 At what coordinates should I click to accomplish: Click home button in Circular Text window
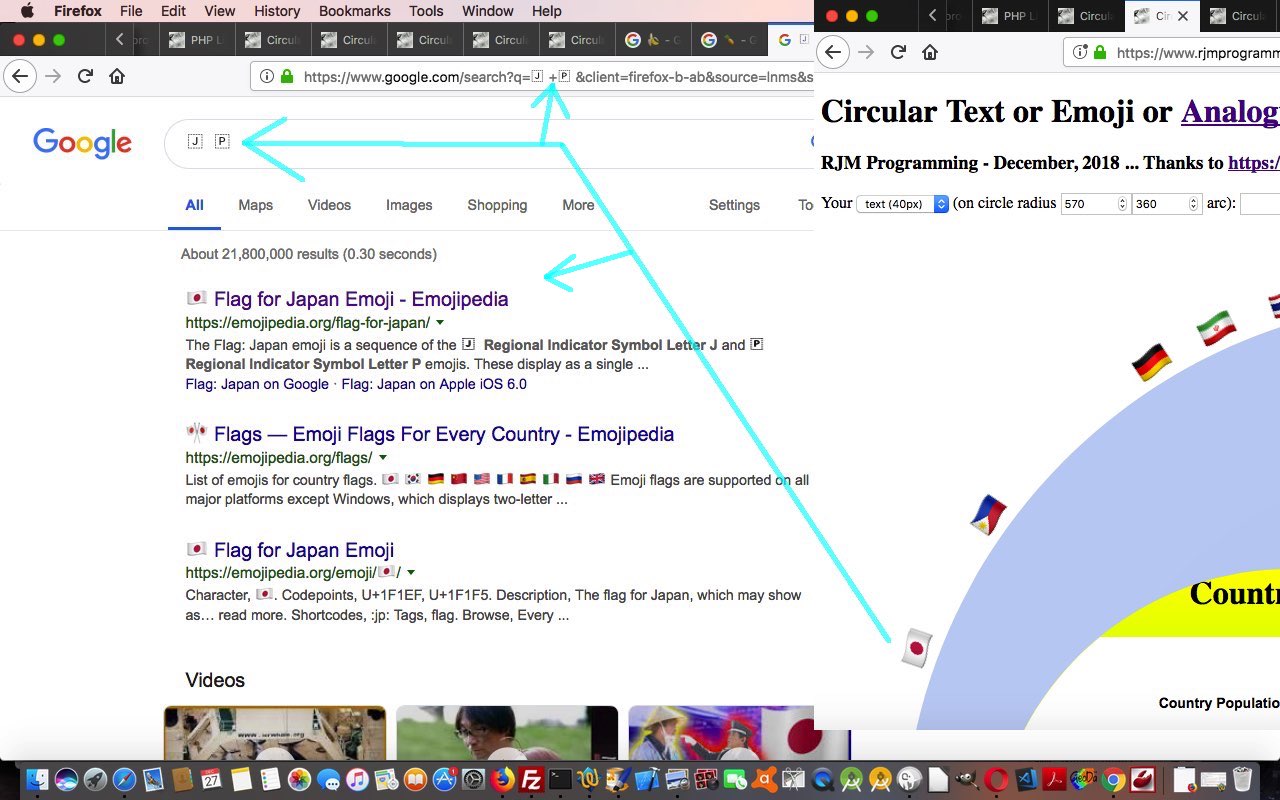pyautogui.click(x=930, y=52)
